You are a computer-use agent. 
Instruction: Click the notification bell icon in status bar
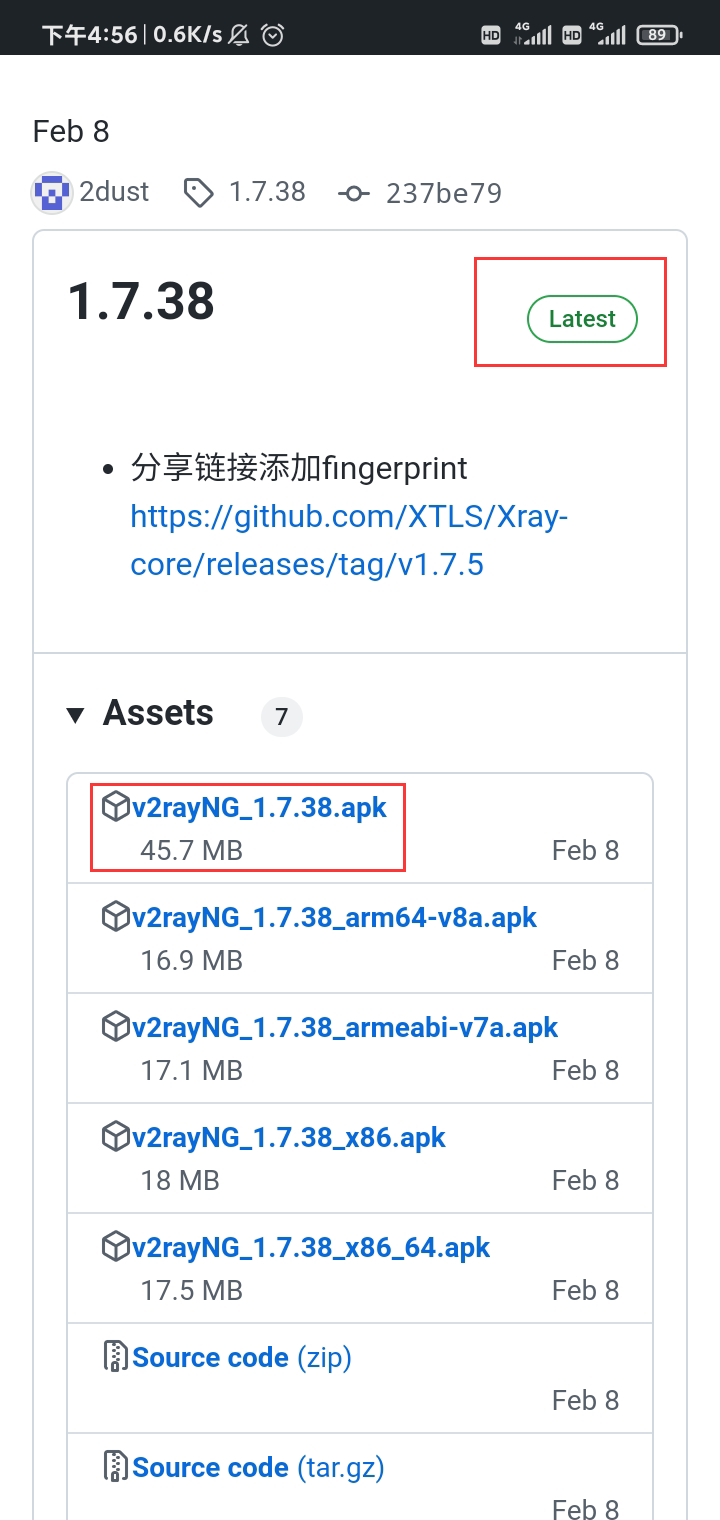[x=237, y=30]
